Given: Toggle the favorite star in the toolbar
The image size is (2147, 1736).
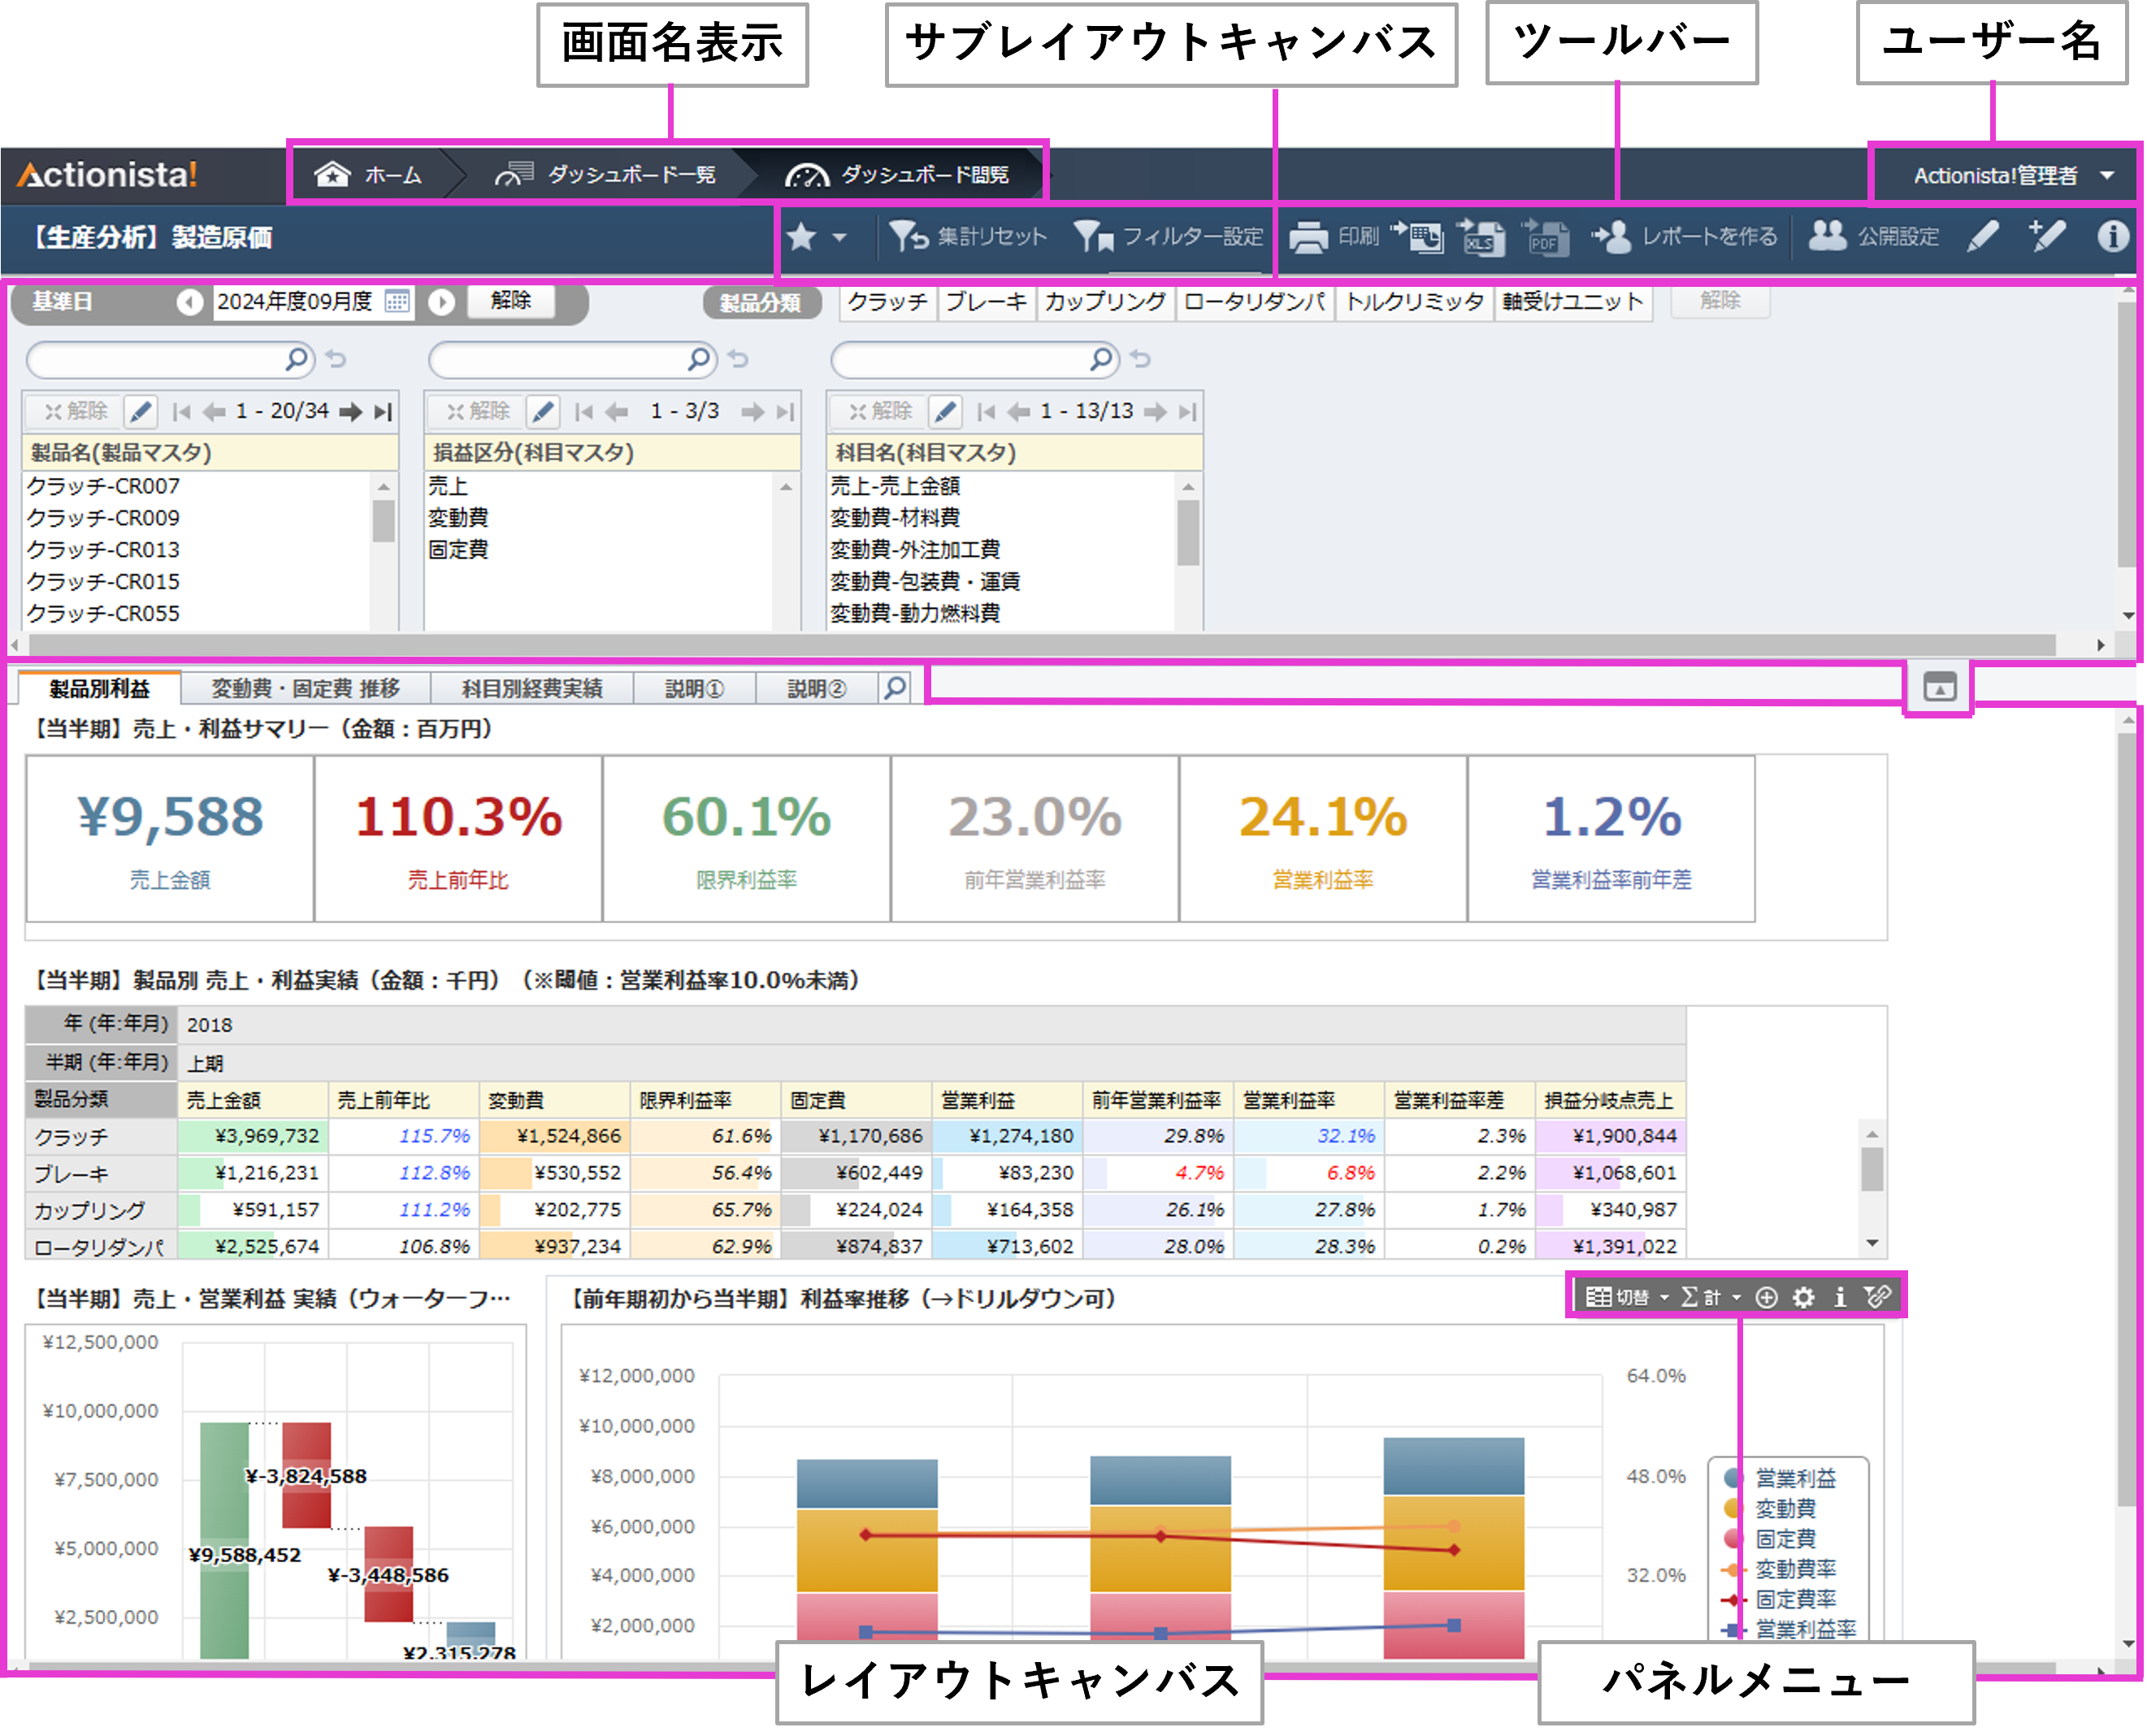Looking at the screenshot, I should pyautogui.click(x=803, y=237).
